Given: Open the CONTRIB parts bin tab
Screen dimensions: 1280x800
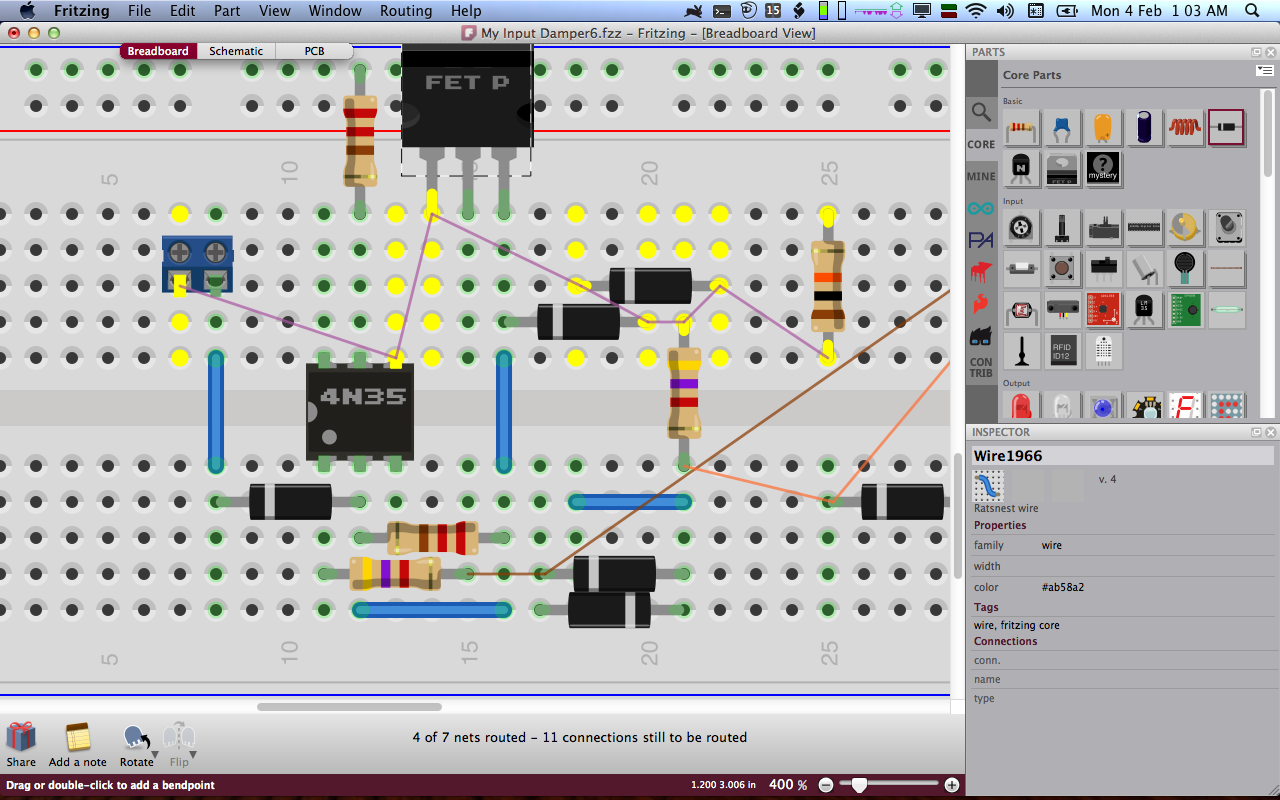Looking at the screenshot, I should click(x=981, y=368).
